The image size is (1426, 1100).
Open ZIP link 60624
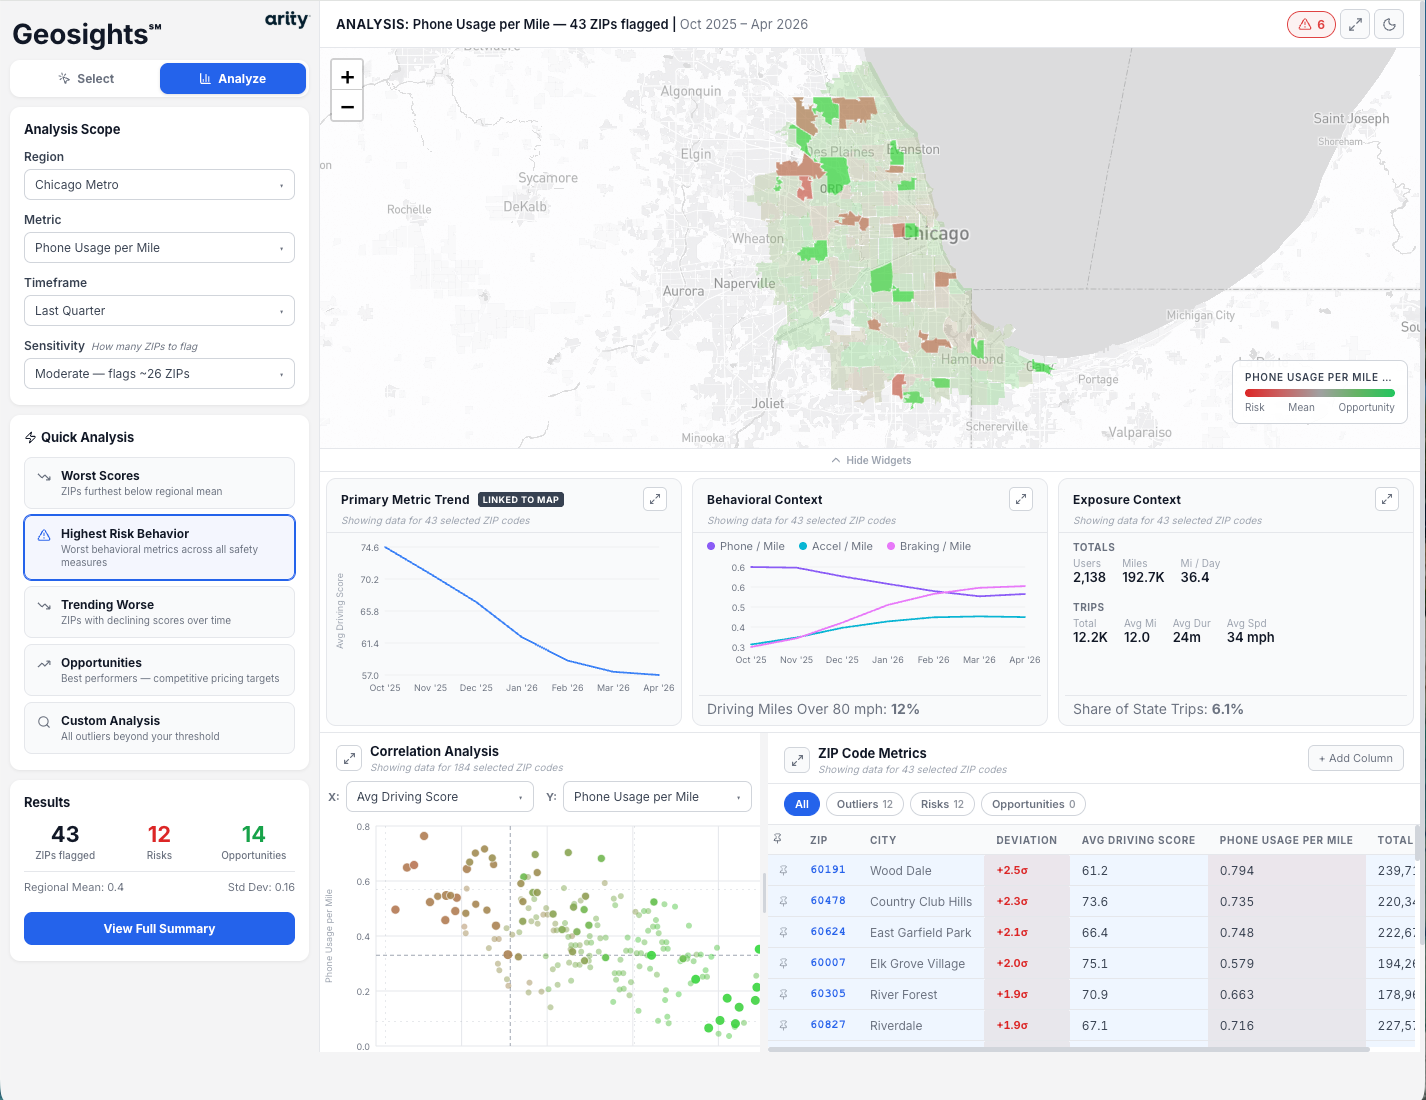828,932
